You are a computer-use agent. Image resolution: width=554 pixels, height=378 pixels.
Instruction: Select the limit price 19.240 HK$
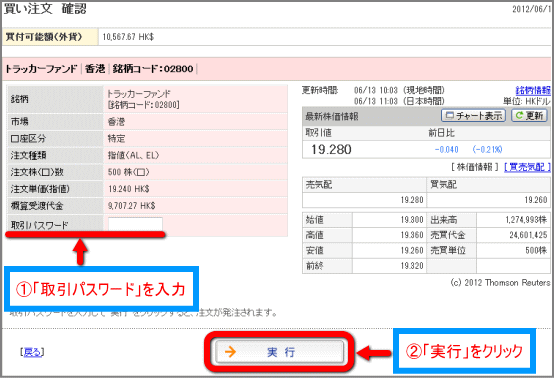click(x=129, y=189)
